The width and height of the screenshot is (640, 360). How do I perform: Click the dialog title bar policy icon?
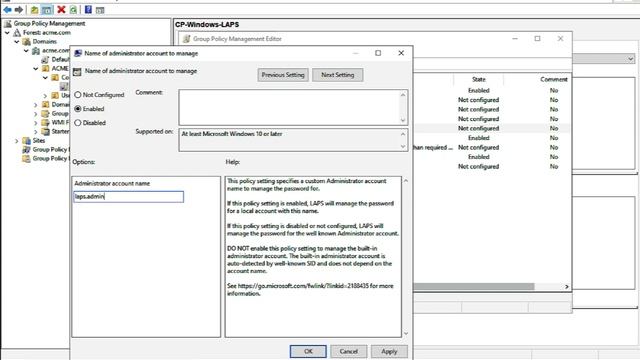point(78,53)
